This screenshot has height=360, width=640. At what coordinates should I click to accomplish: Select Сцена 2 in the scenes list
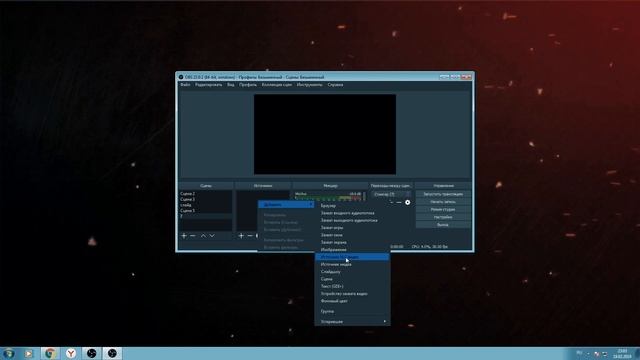coord(206,194)
